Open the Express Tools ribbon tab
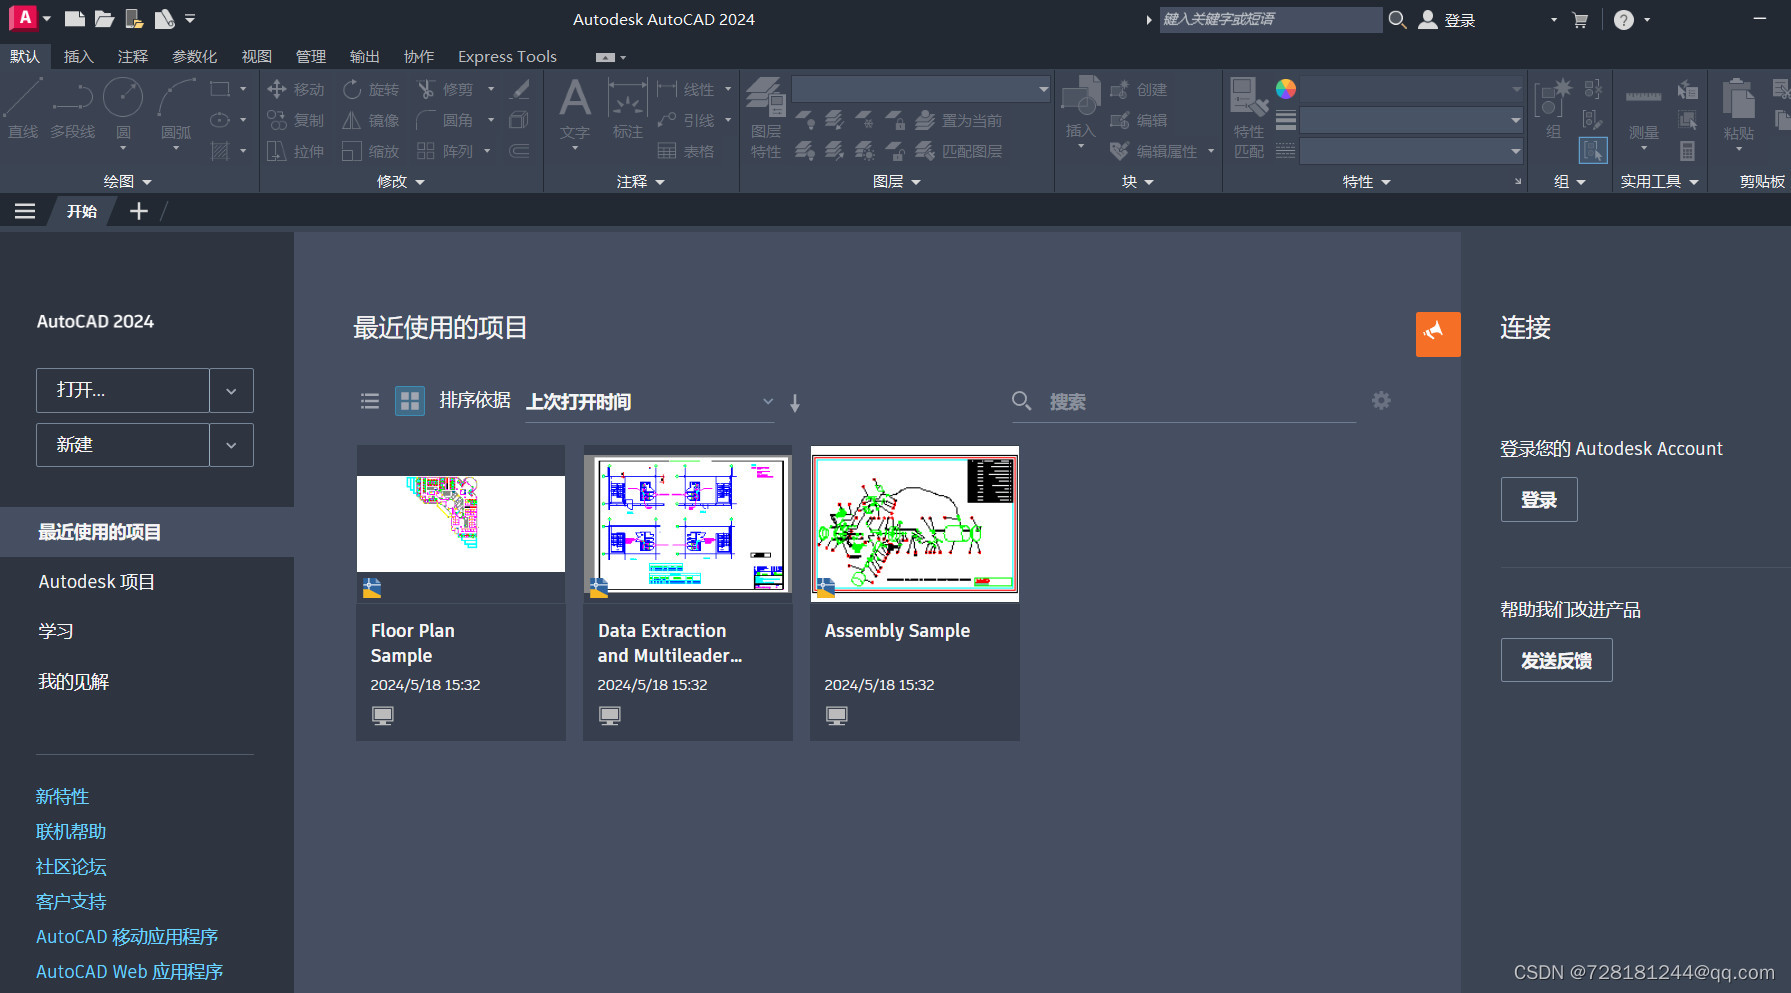 pyautogui.click(x=507, y=57)
